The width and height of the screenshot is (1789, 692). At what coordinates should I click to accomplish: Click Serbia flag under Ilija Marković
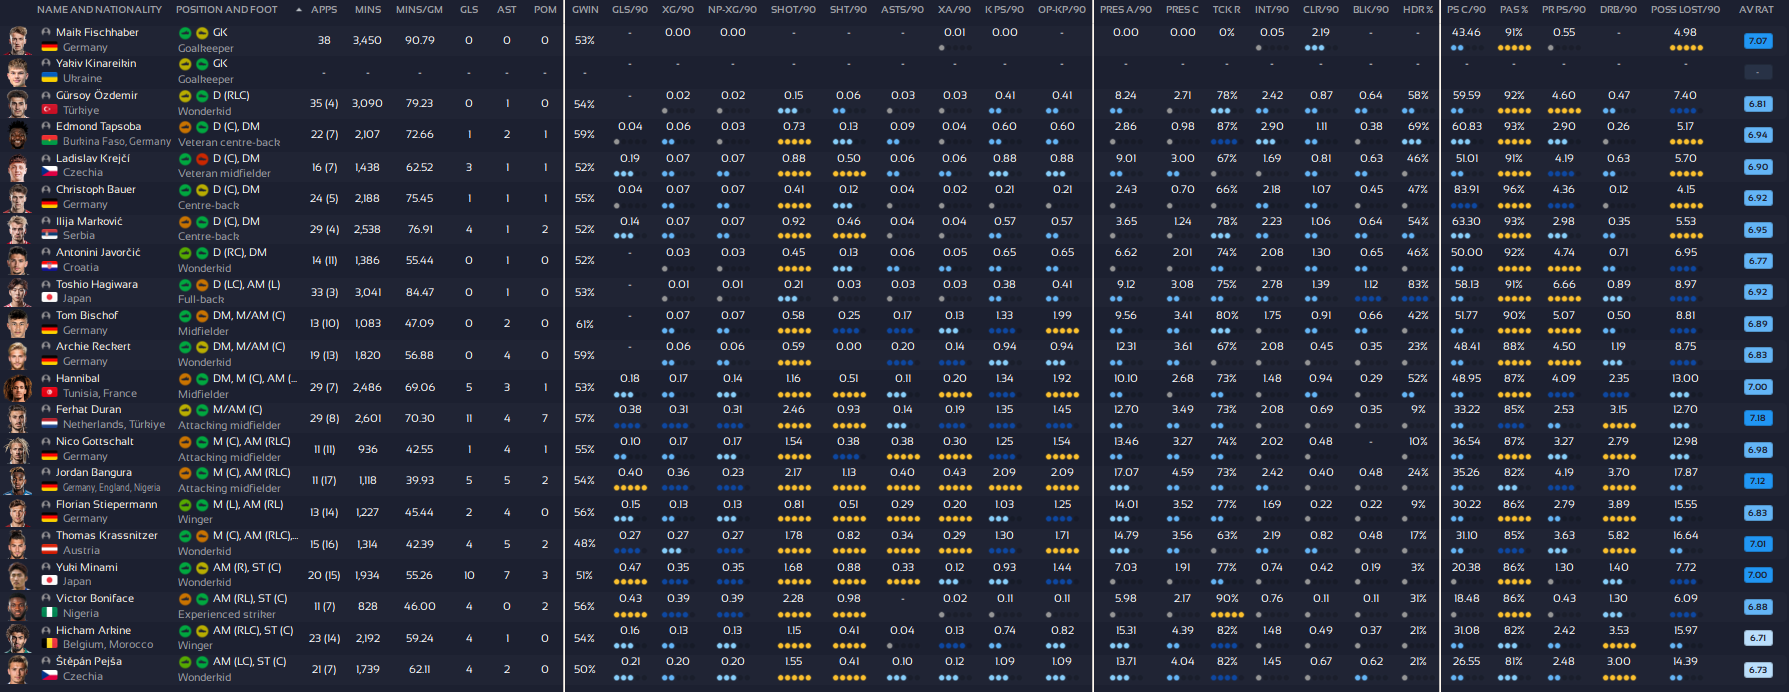[49, 235]
